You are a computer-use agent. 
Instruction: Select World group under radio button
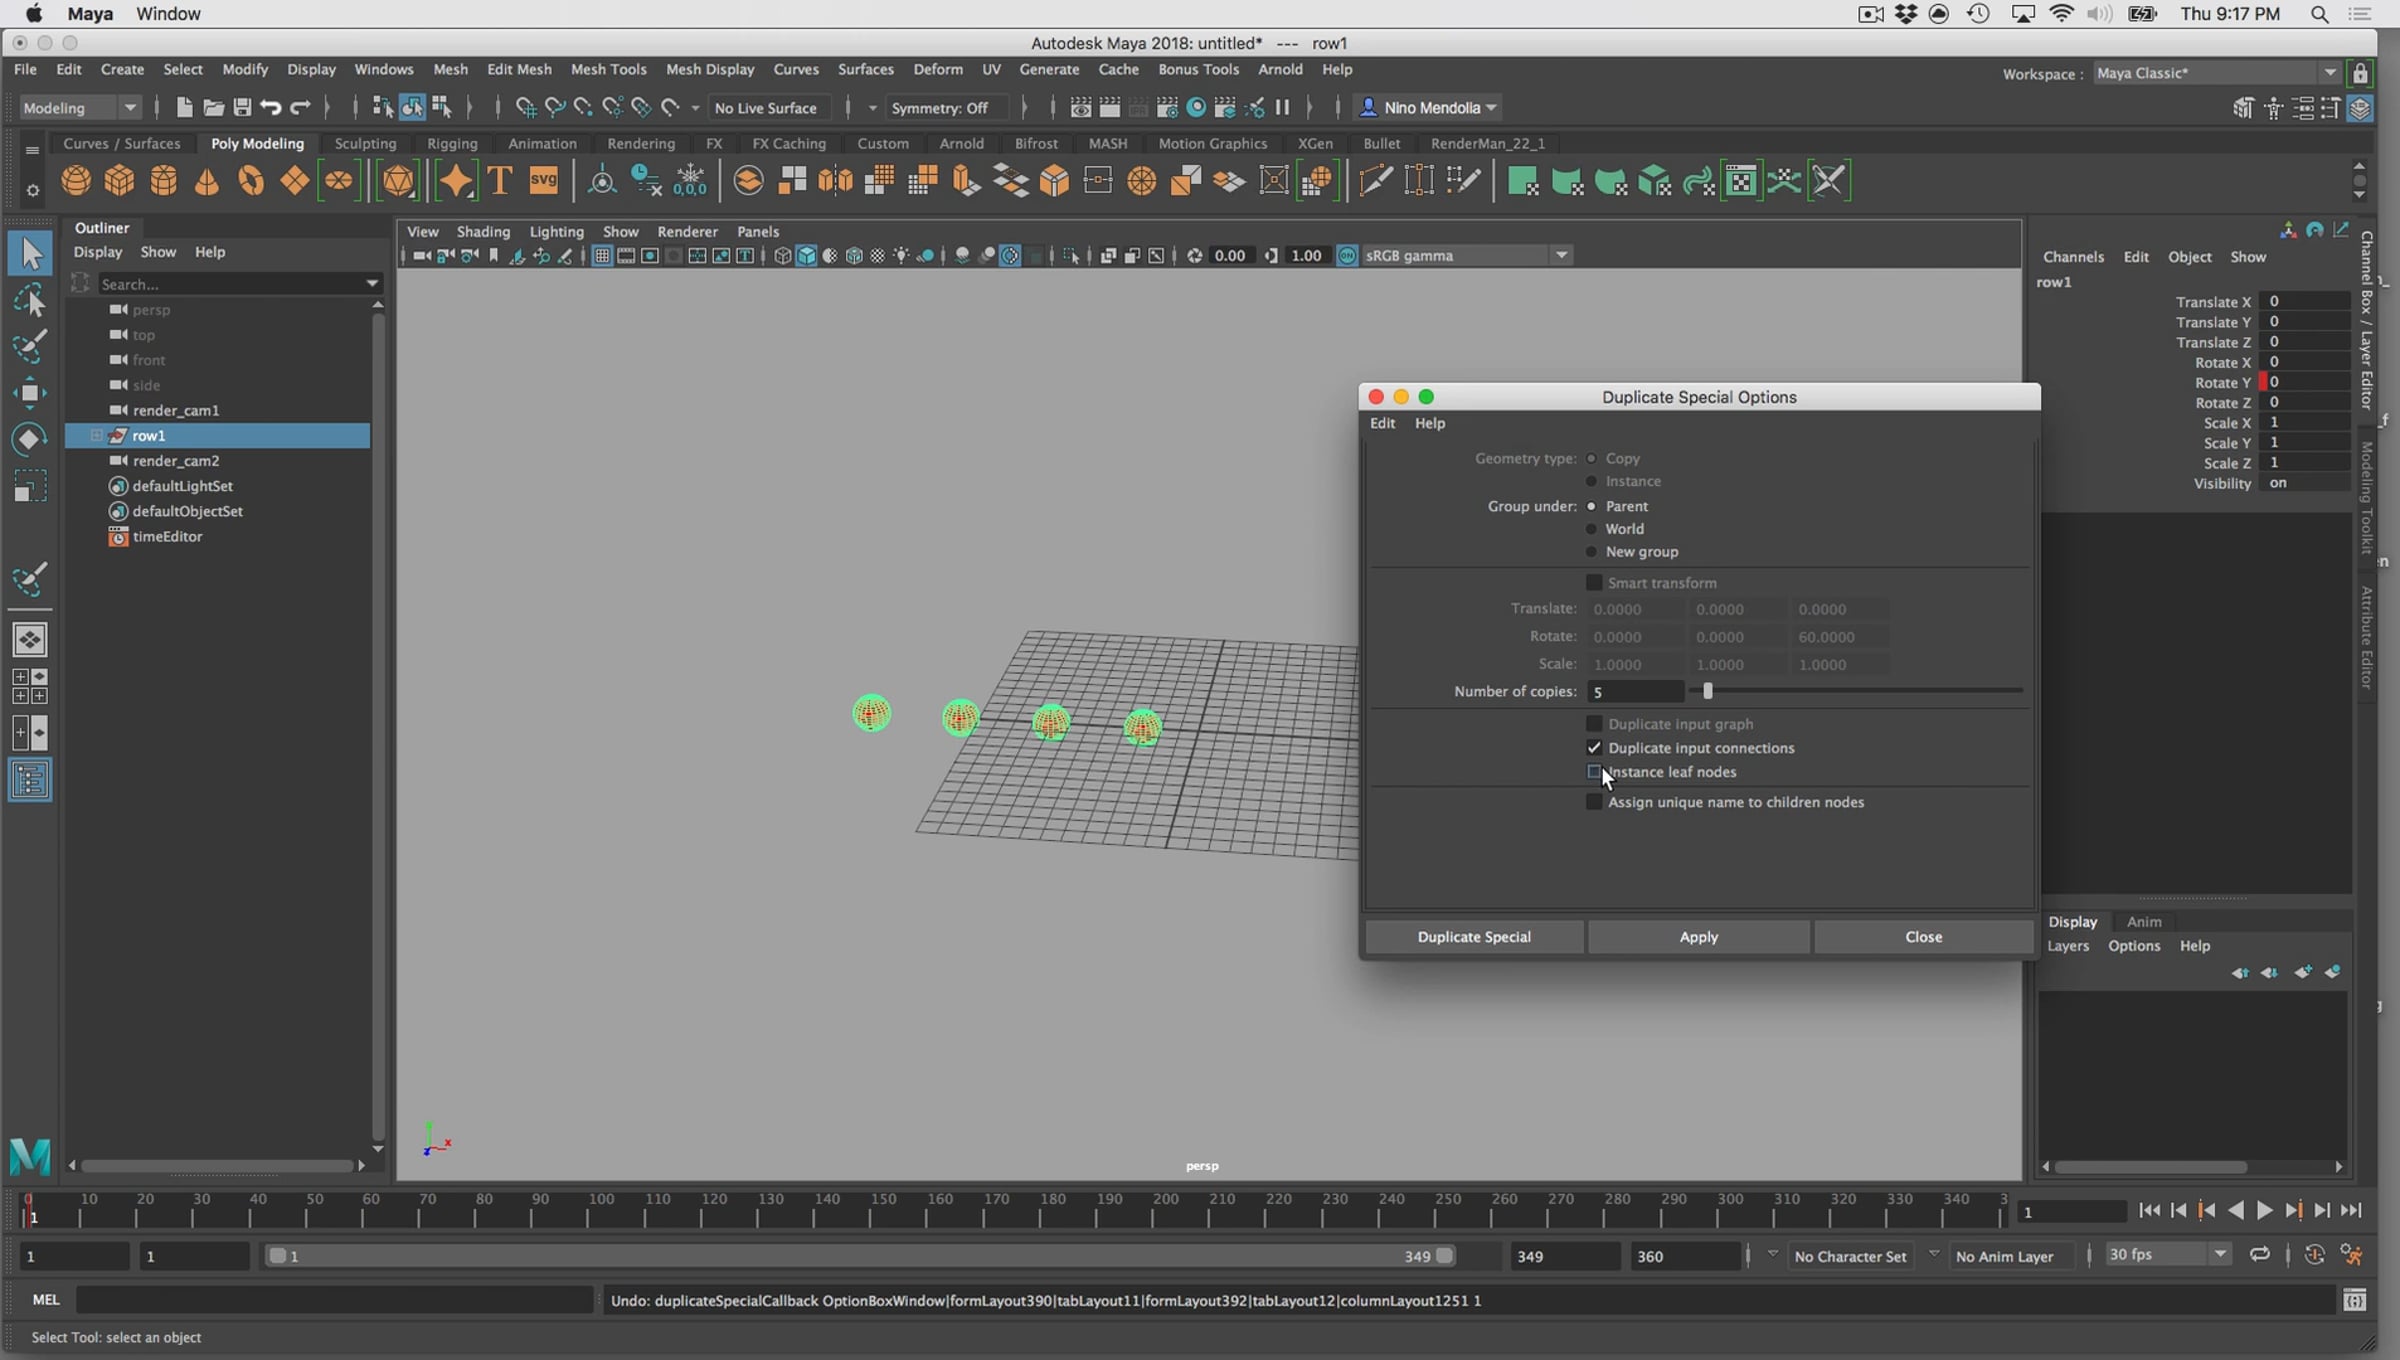[x=1591, y=529]
